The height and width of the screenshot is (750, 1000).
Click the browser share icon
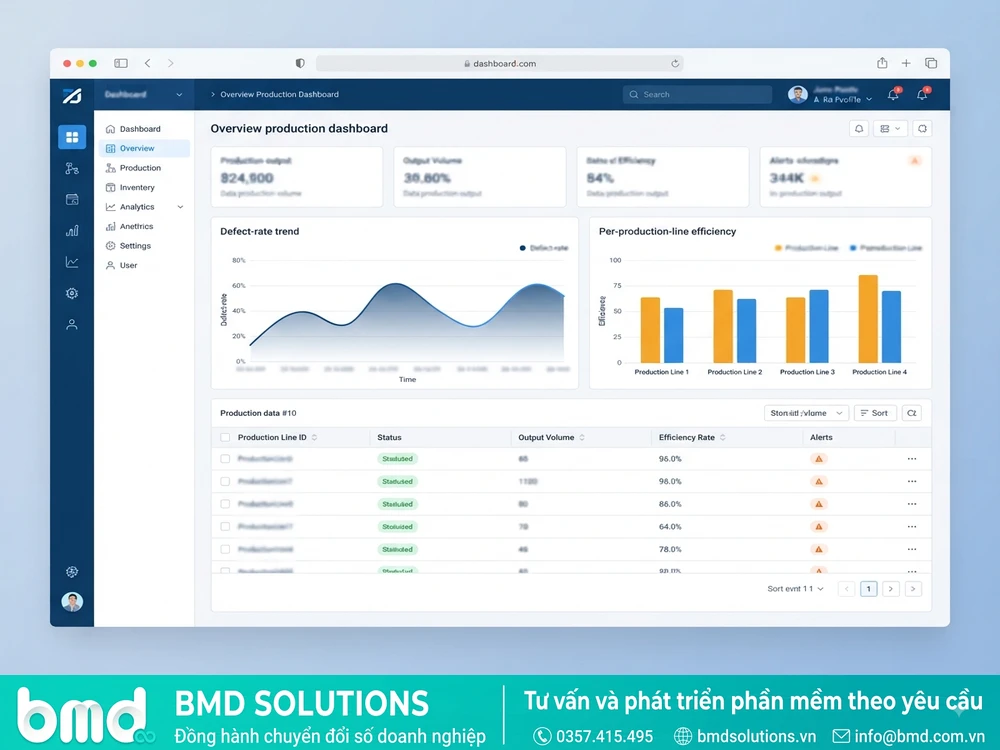click(x=882, y=62)
